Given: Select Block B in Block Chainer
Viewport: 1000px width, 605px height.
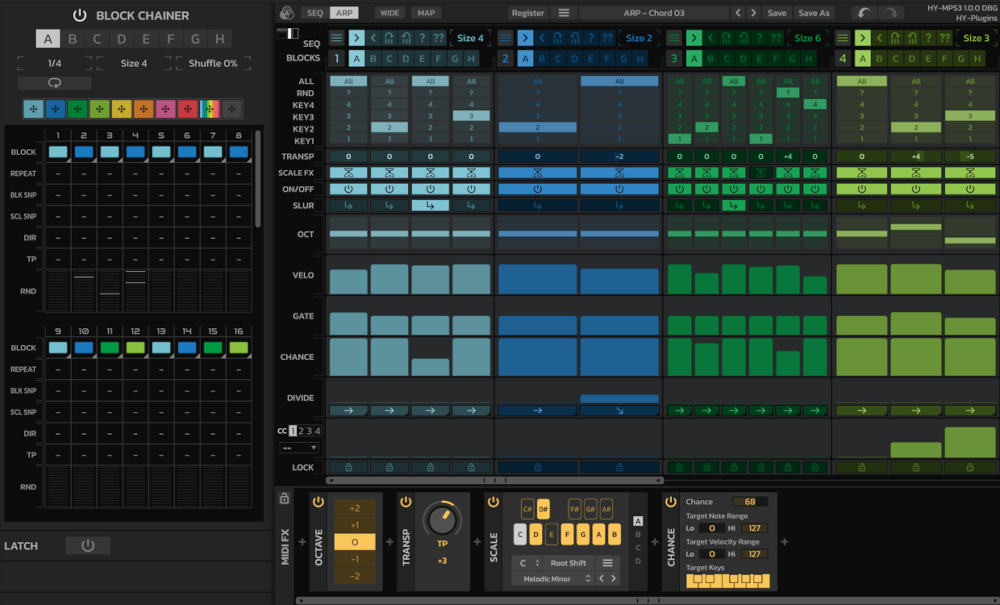Looking at the screenshot, I should [74, 37].
